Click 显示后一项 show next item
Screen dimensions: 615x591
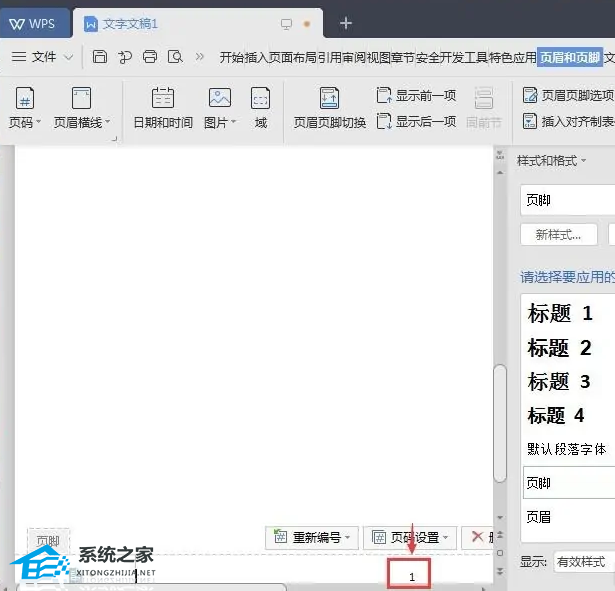tap(416, 122)
